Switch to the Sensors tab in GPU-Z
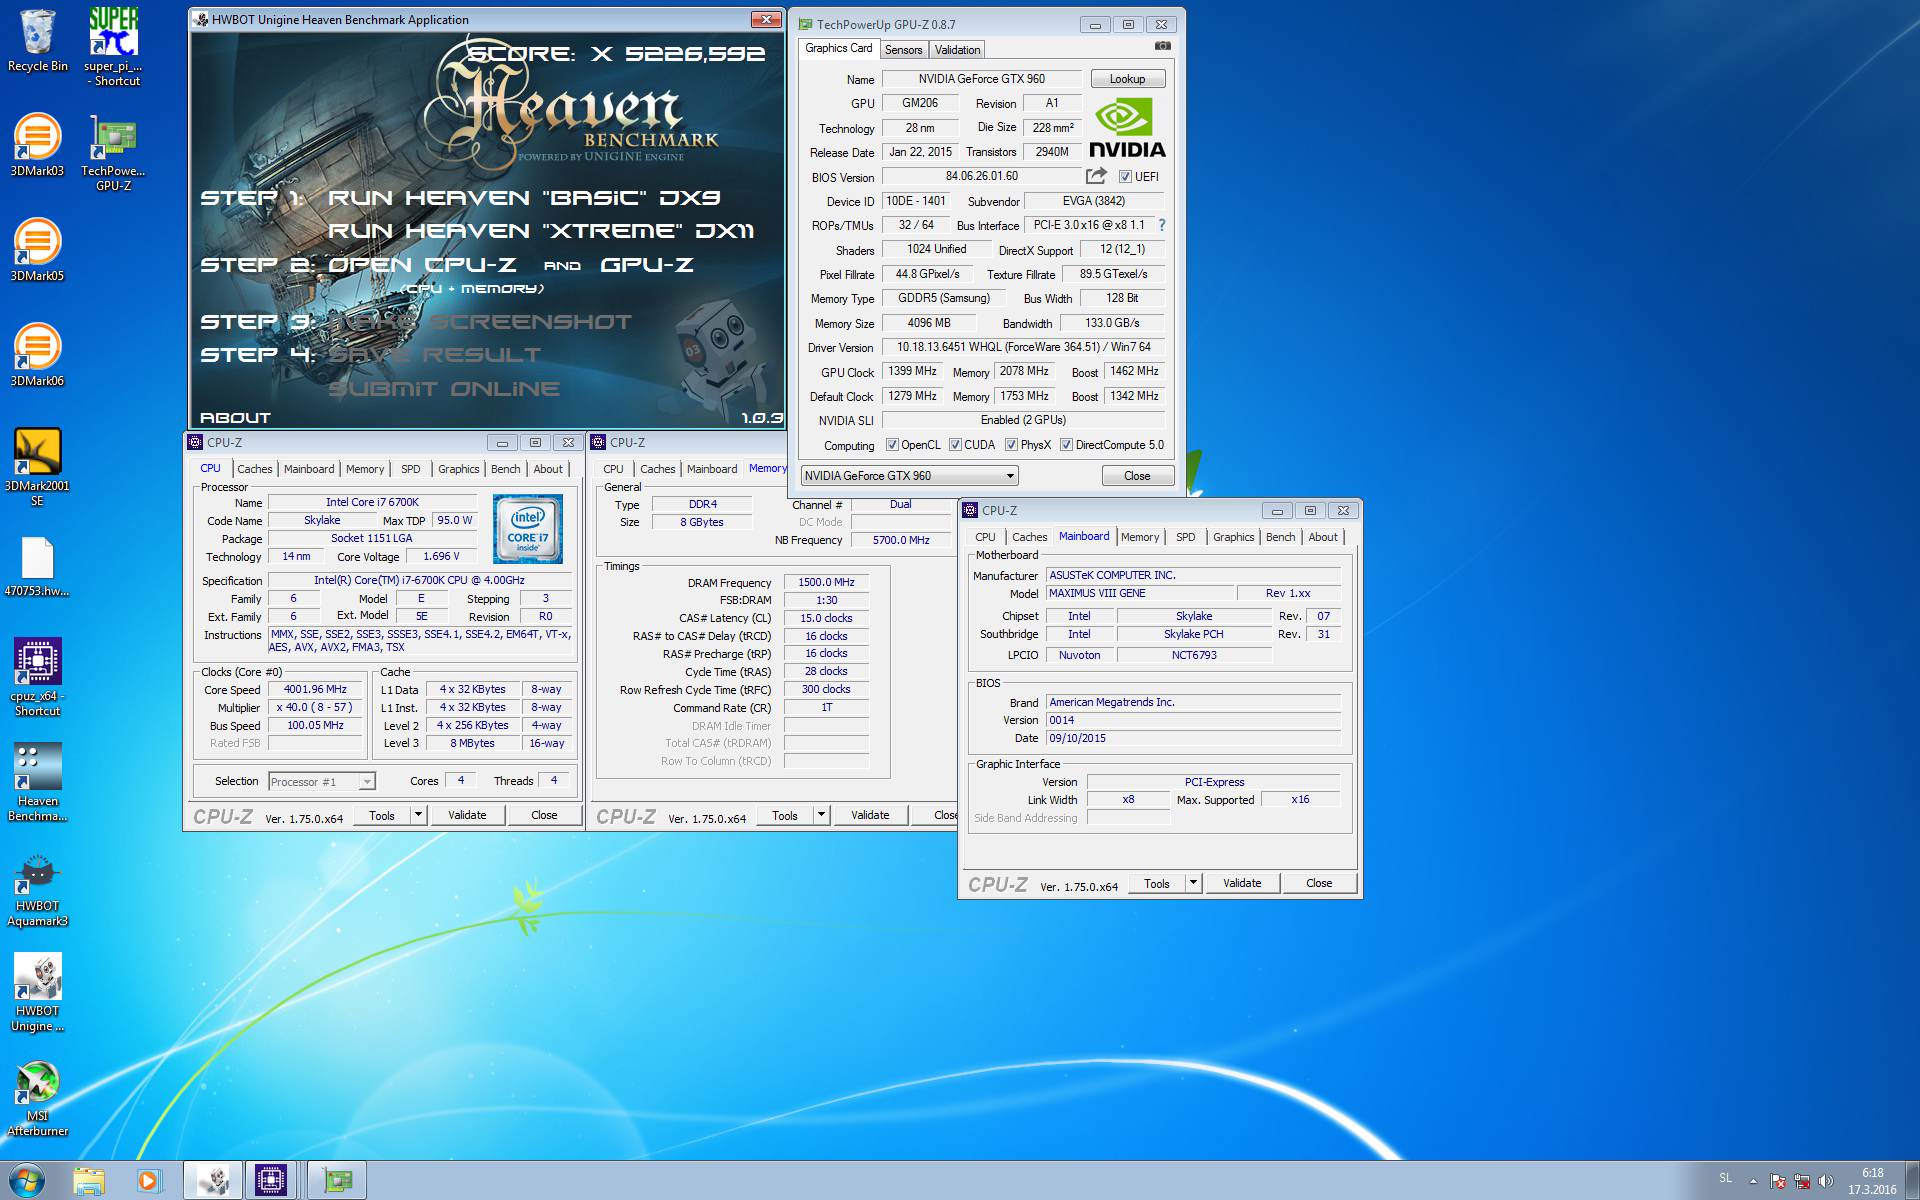1920x1200 pixels. (903, 50)
